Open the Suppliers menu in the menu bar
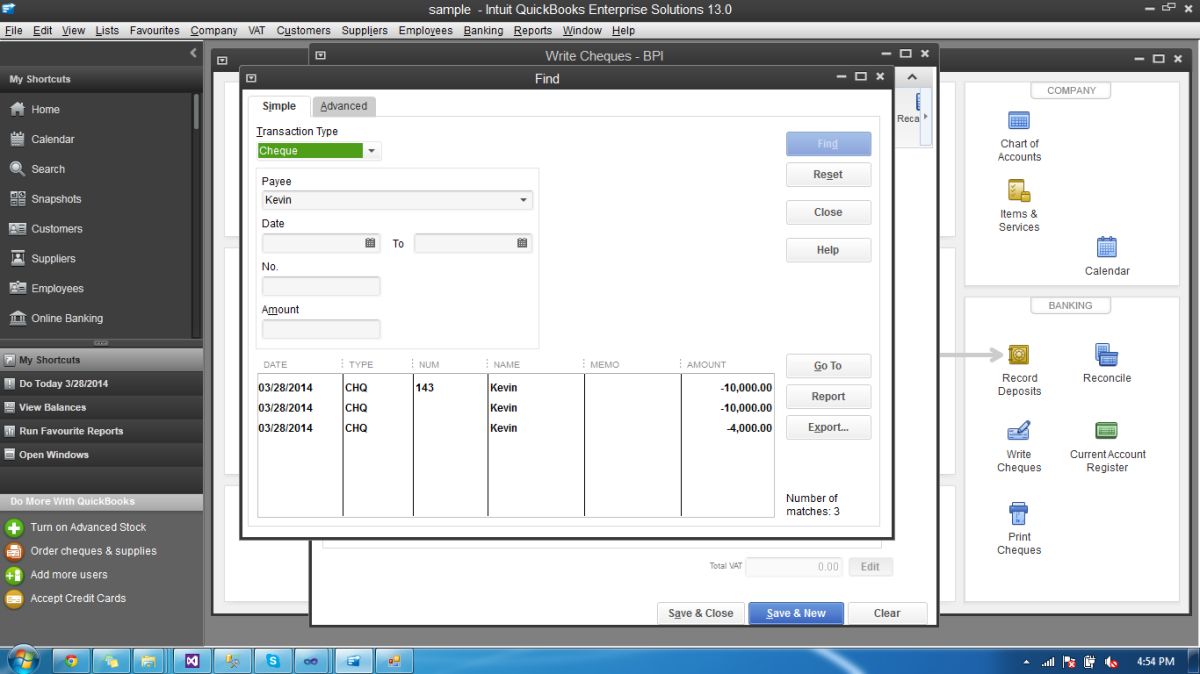Screen dimensions: 1200x674 364,31
